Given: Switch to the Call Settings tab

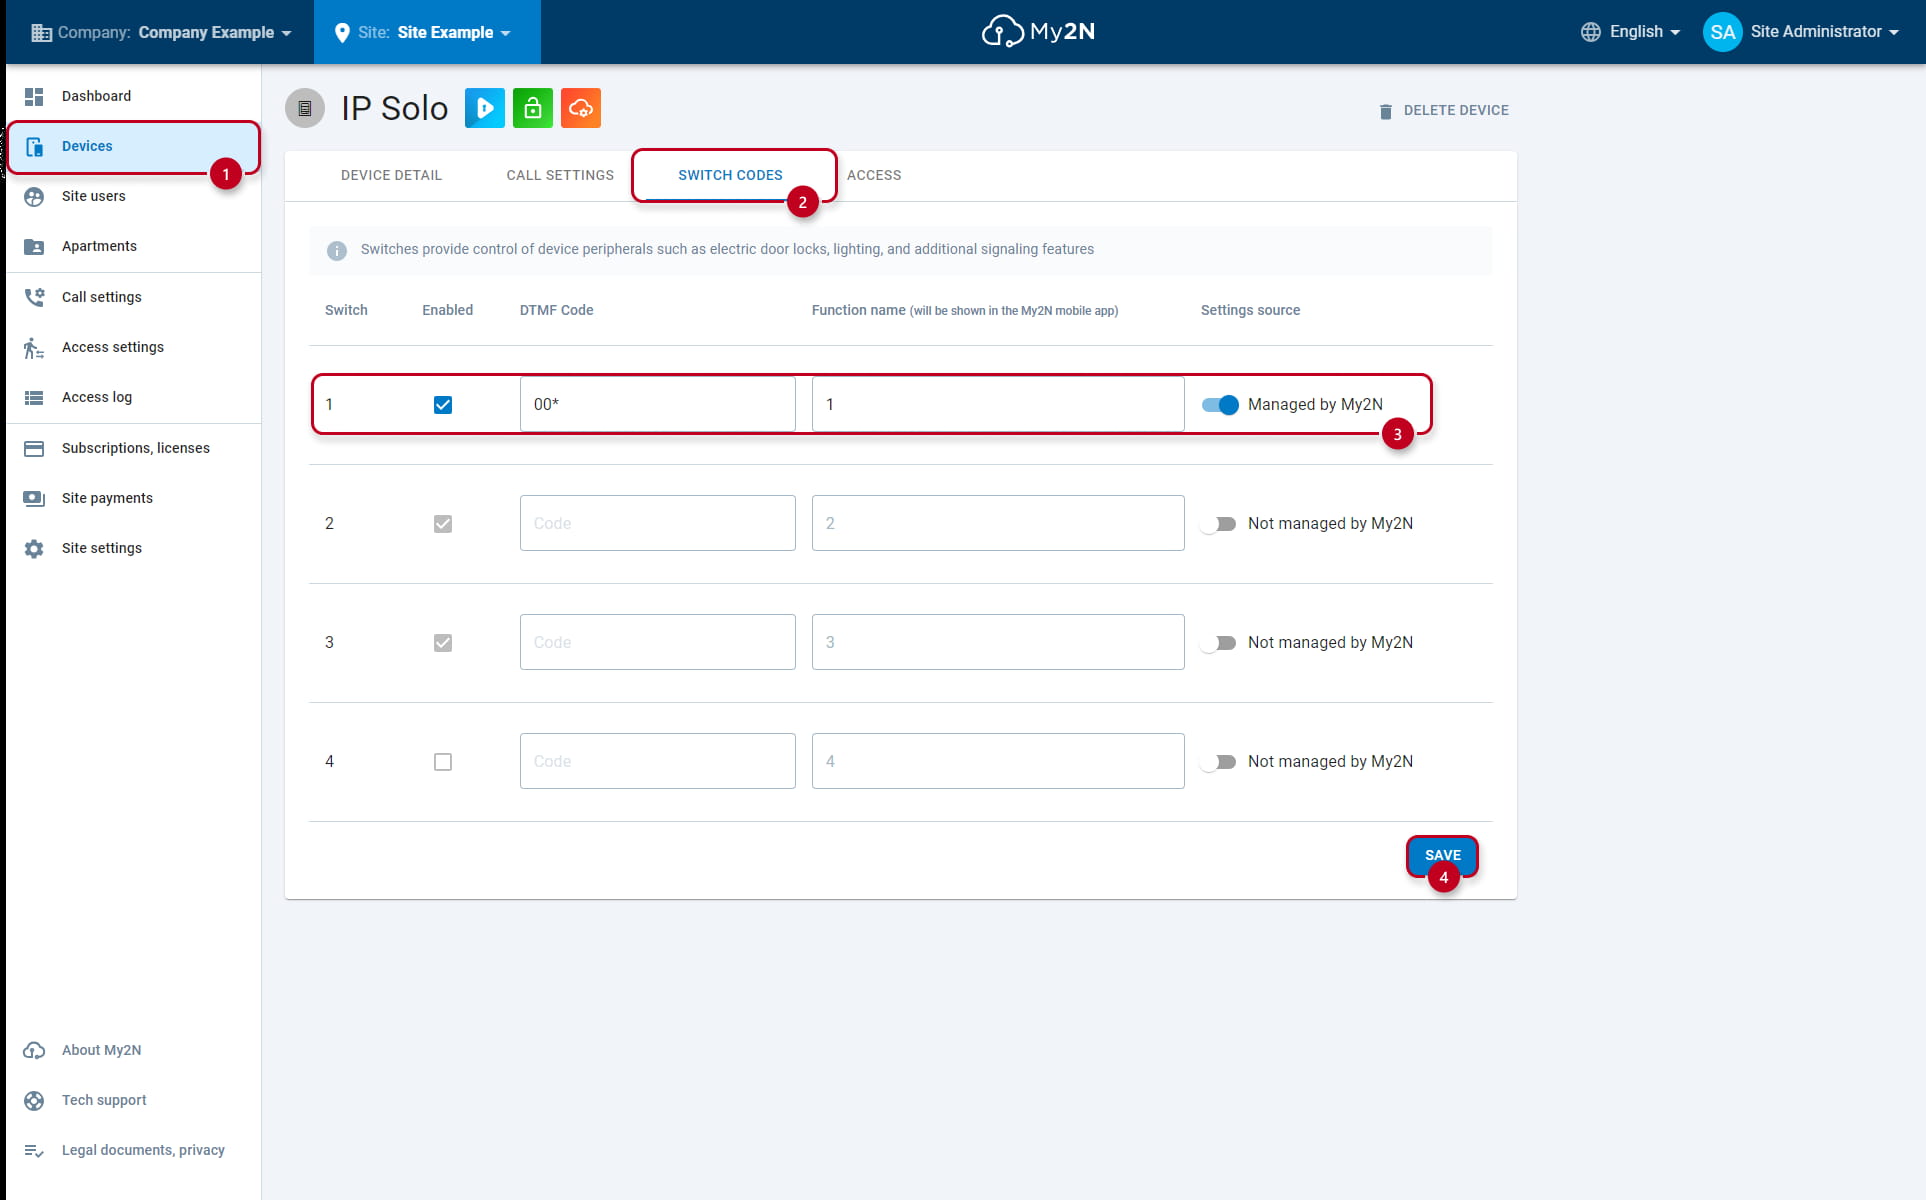Looking at the screenshot, I should 560,175.
